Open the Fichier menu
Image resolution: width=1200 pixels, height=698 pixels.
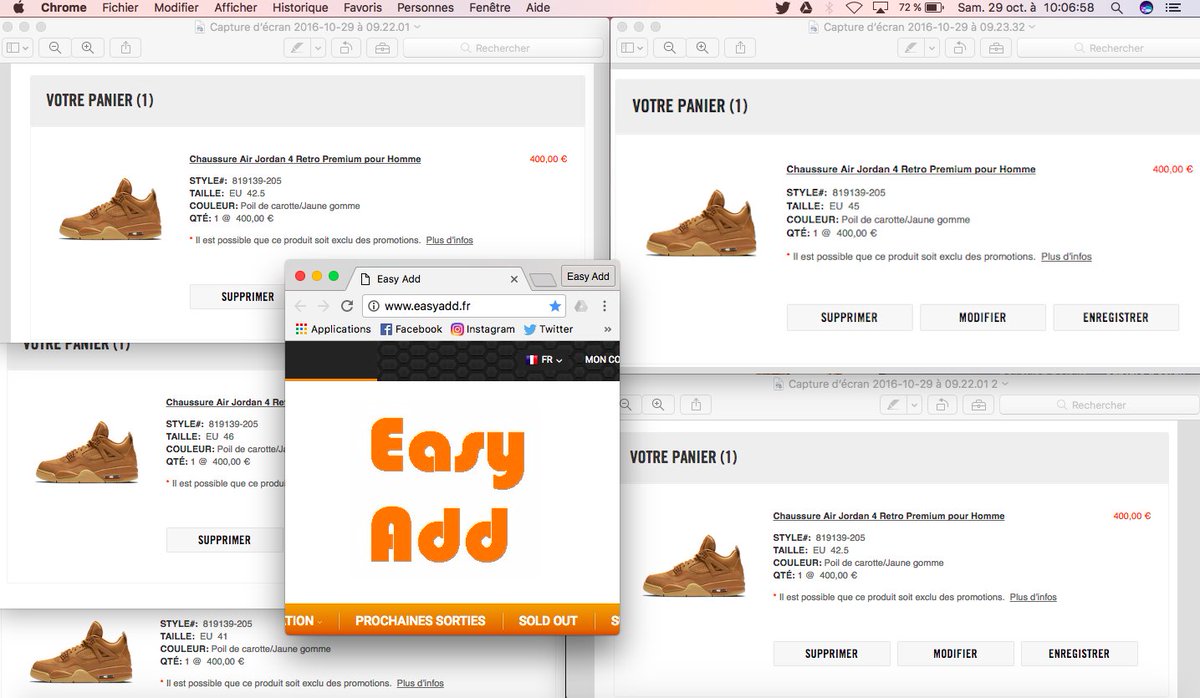point(120,8)
